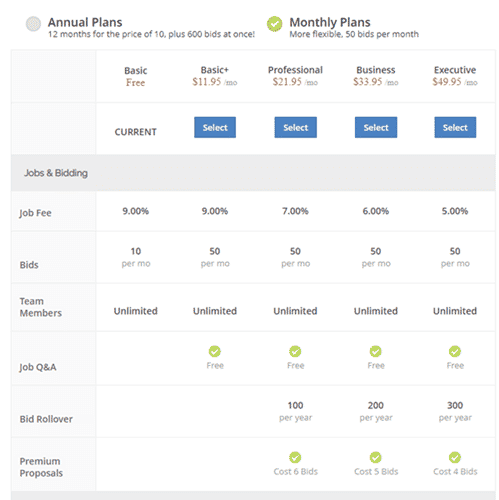Click the Annual Plans title text

[x=85, y=22]
